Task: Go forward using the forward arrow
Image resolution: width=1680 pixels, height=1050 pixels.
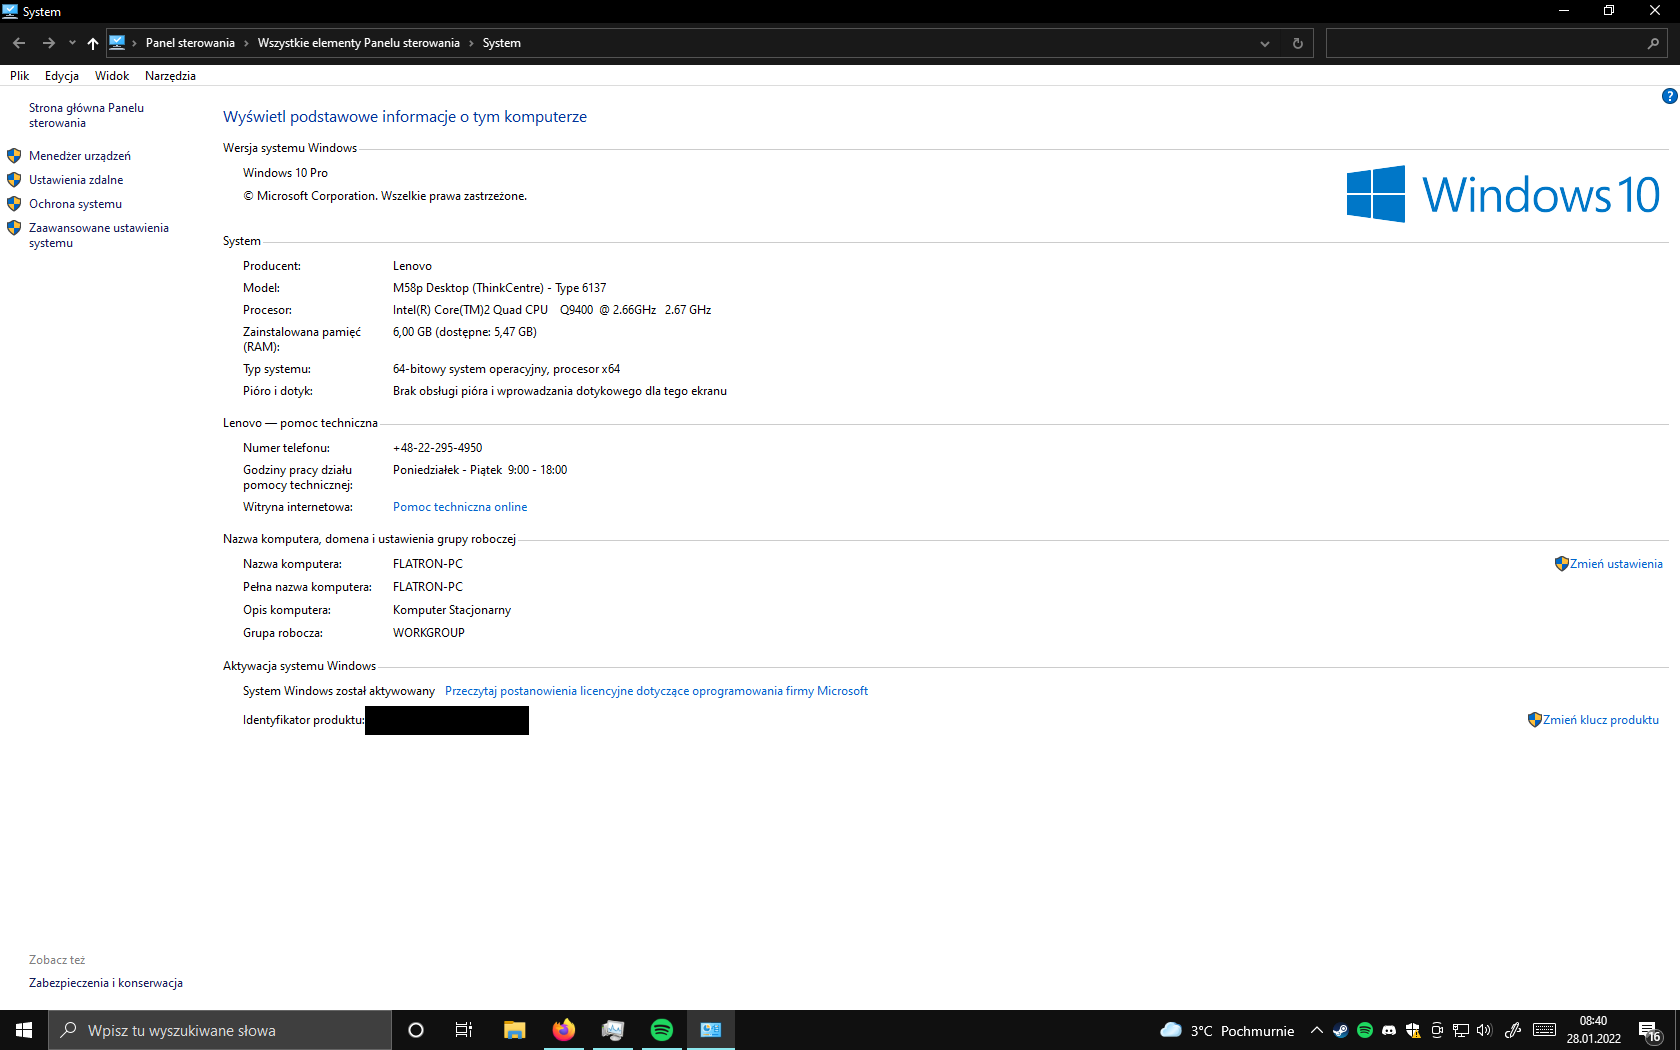Action: tap(48, 43)
